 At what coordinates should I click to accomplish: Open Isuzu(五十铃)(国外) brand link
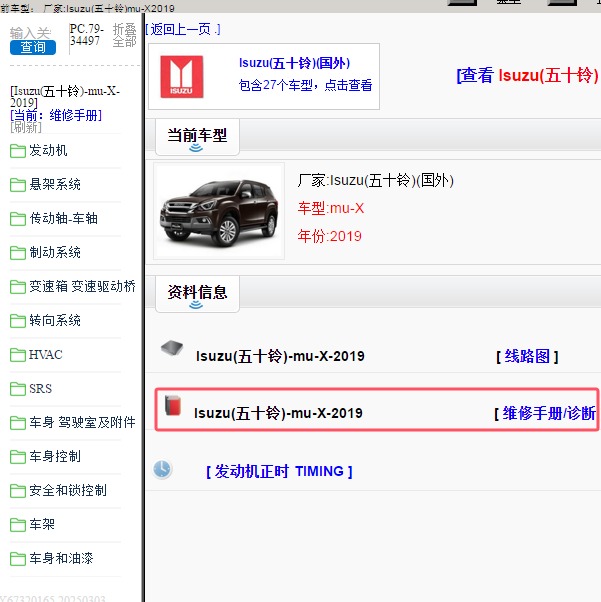click(295, 63)
